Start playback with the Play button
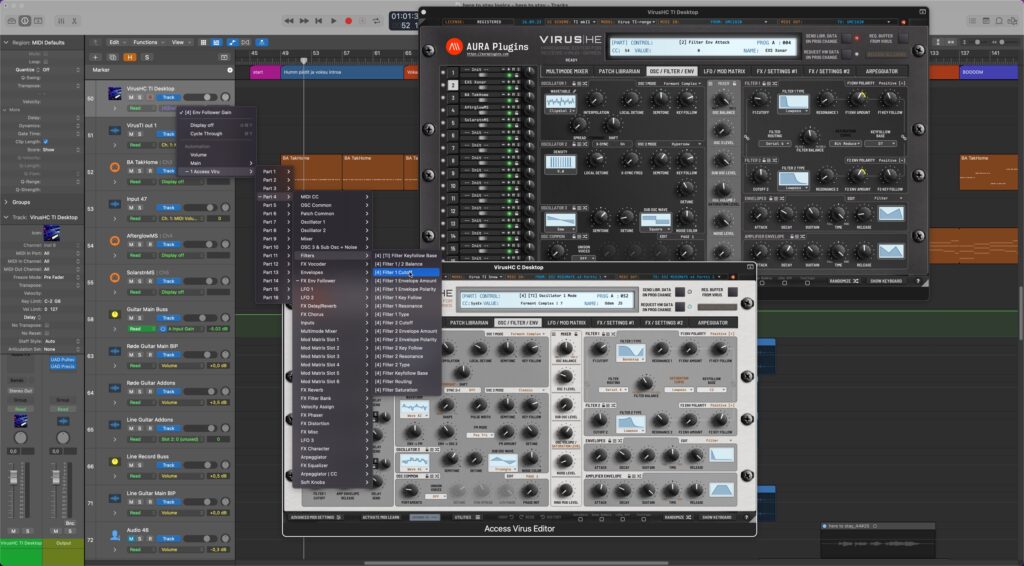This screenshot has height=566, width=1024. pos(334,21)
